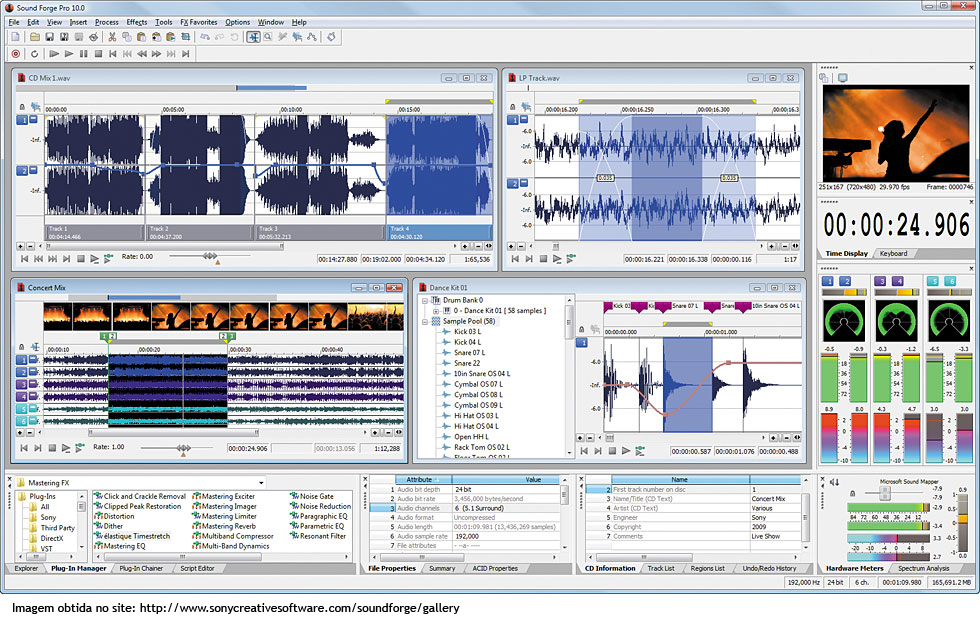Create a new file from the toolbar
Image resolution: width=980 pixels, height=620 pixels.
tap(15, 38)
